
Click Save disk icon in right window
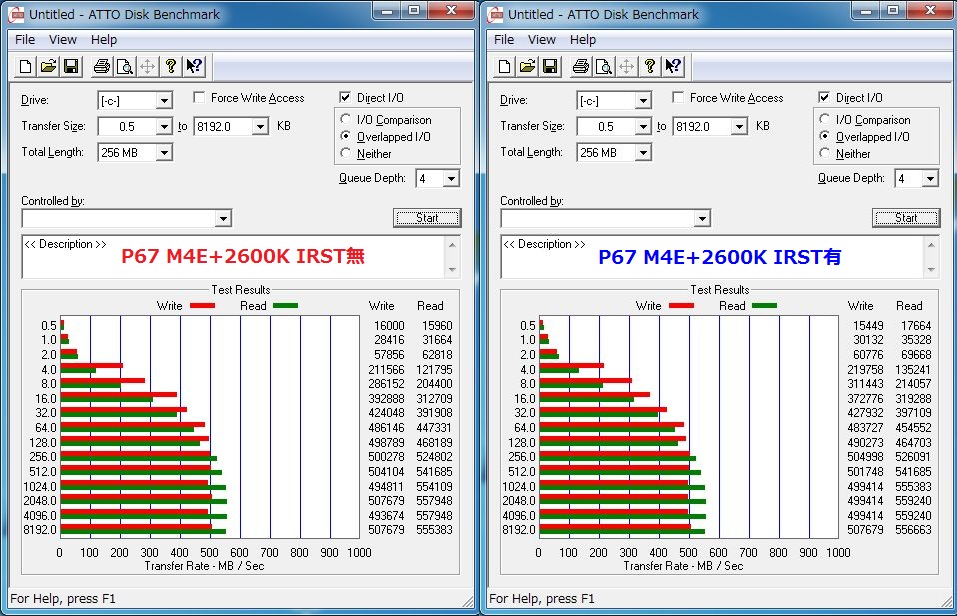(551, 66)
